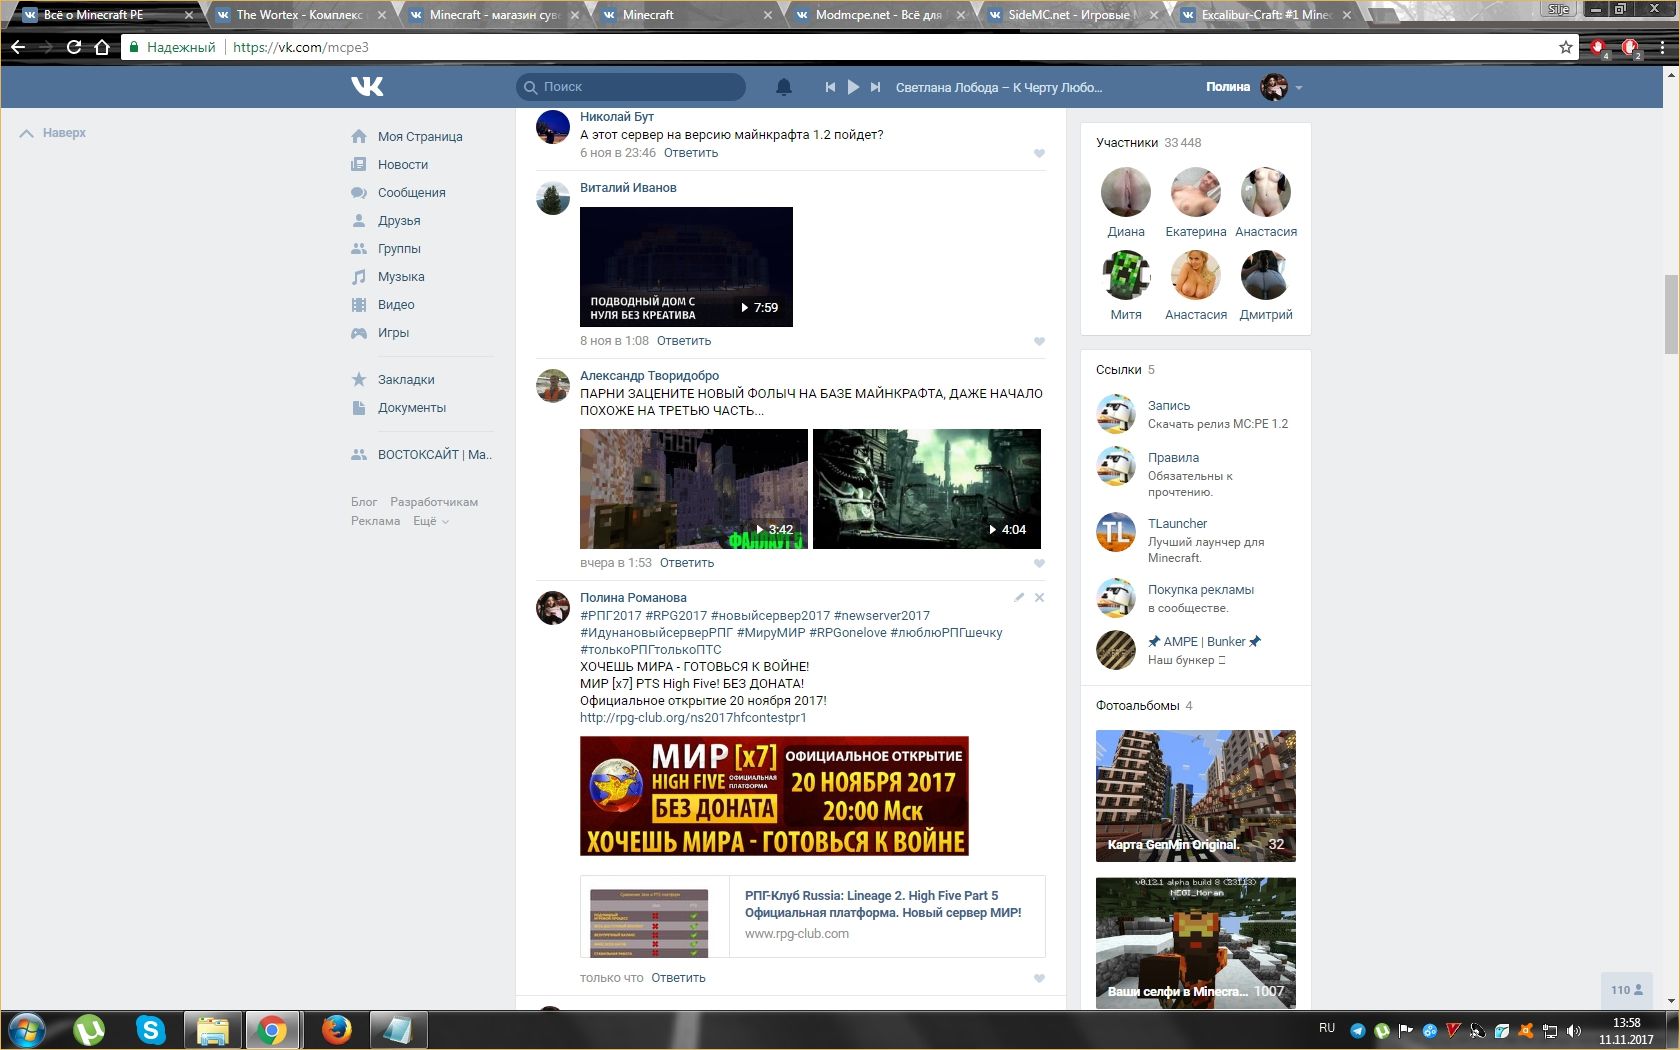Open the rpg-club.org link in the post
The width and height of the screenshot is (1680, 1050).
693,718
